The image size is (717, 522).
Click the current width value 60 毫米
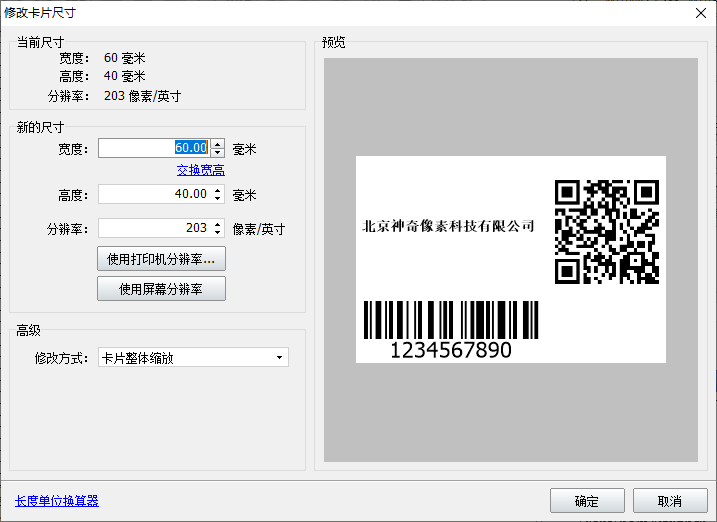click(x=124, y=58)
